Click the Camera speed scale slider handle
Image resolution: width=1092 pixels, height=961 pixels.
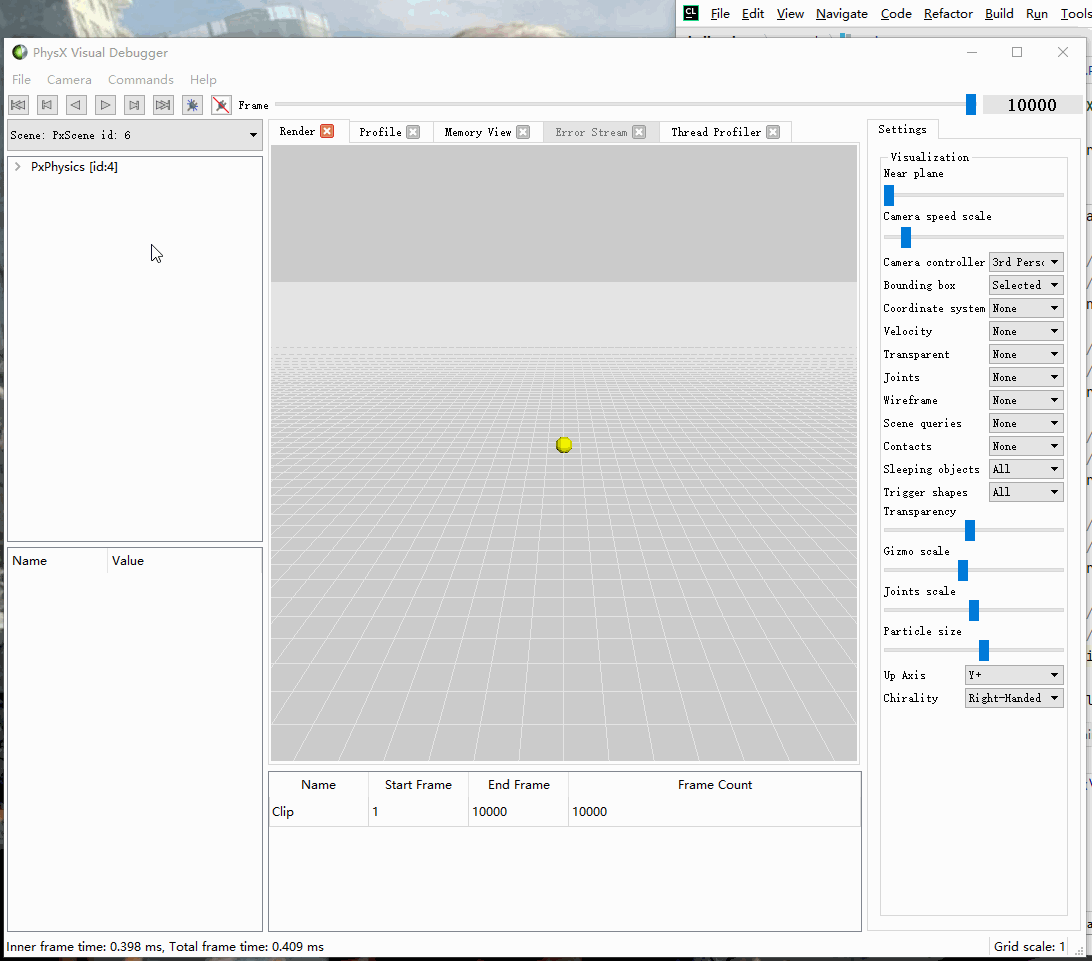[x=906, y=237]
